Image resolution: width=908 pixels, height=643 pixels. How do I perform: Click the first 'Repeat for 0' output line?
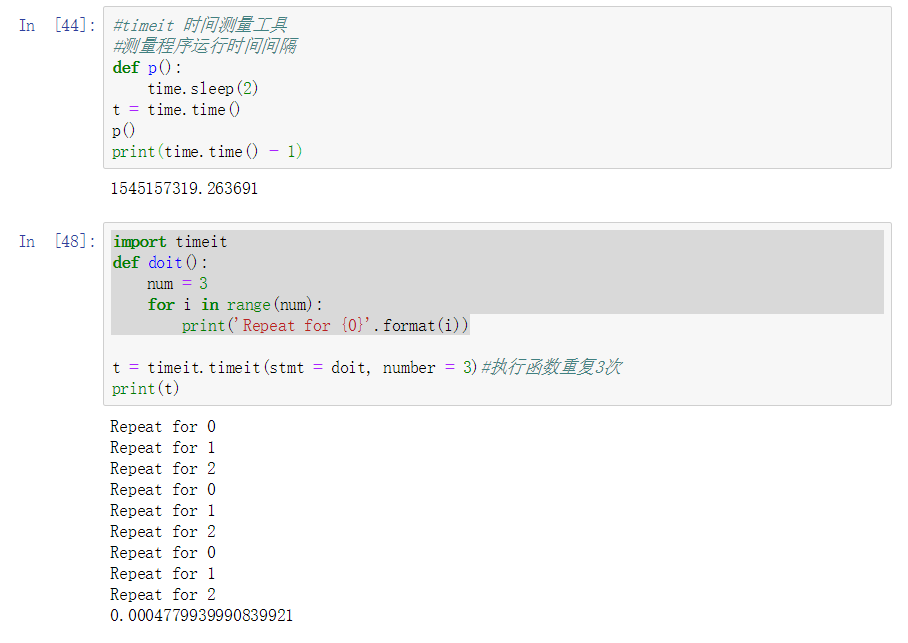(163, 427)
